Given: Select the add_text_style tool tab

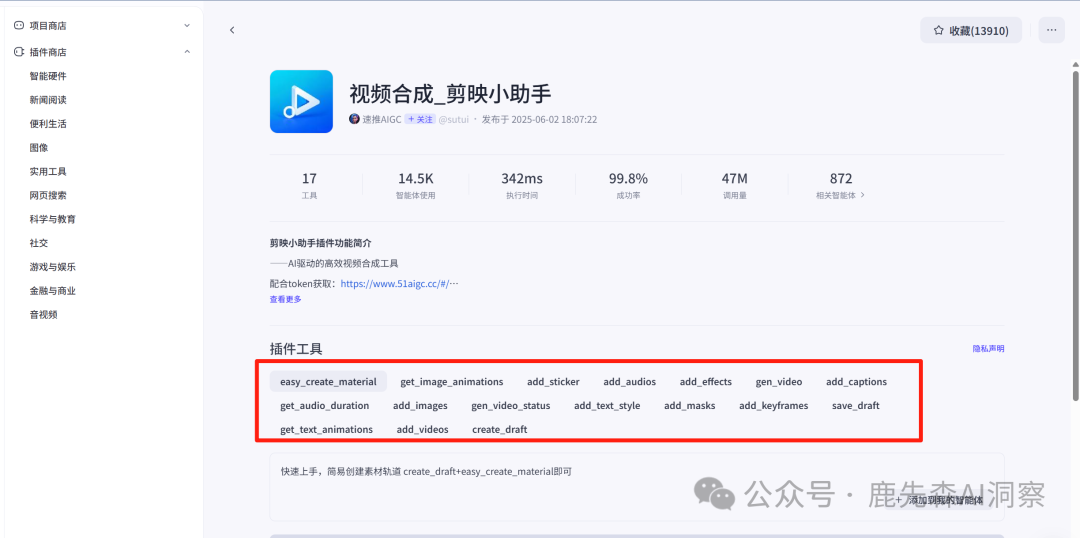Looking at the screenshot, I should 608,406.
